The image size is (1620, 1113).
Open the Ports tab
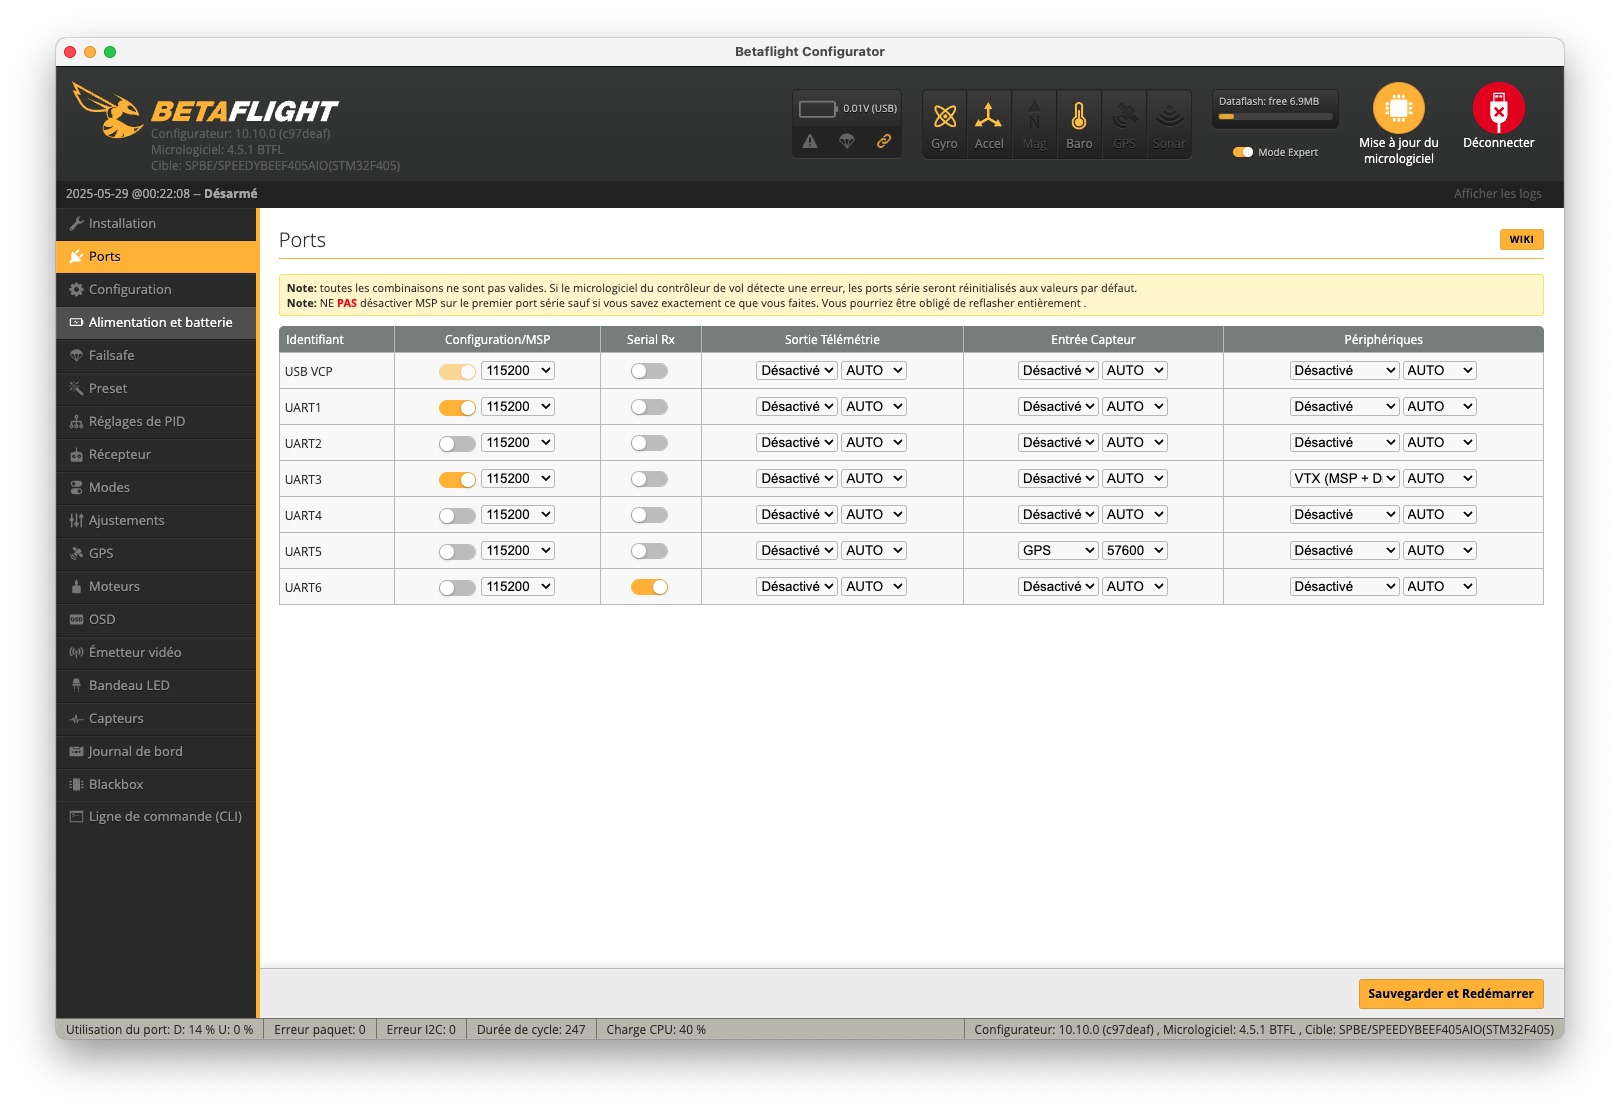(156, 256)
